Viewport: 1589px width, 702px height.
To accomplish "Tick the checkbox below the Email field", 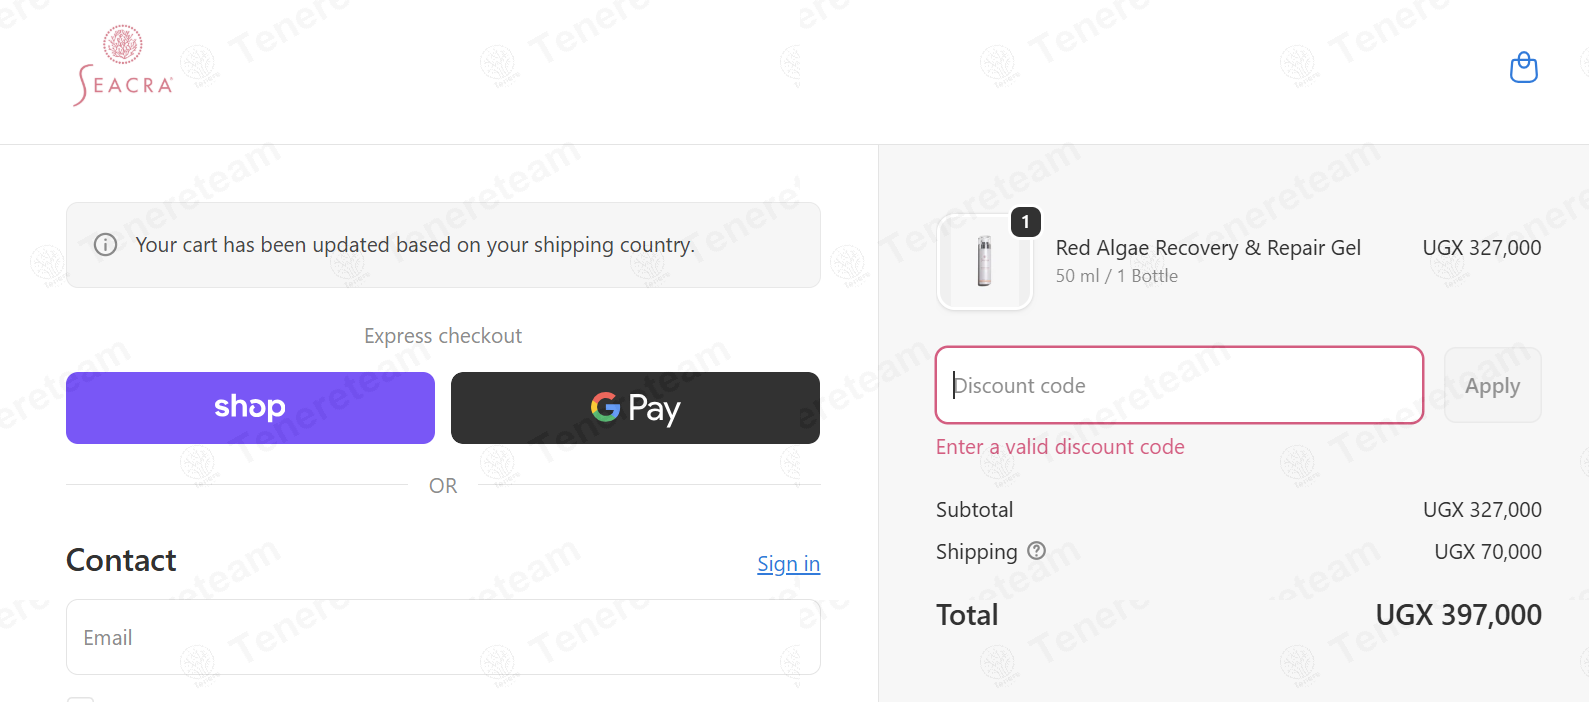I will pos(80,699).
